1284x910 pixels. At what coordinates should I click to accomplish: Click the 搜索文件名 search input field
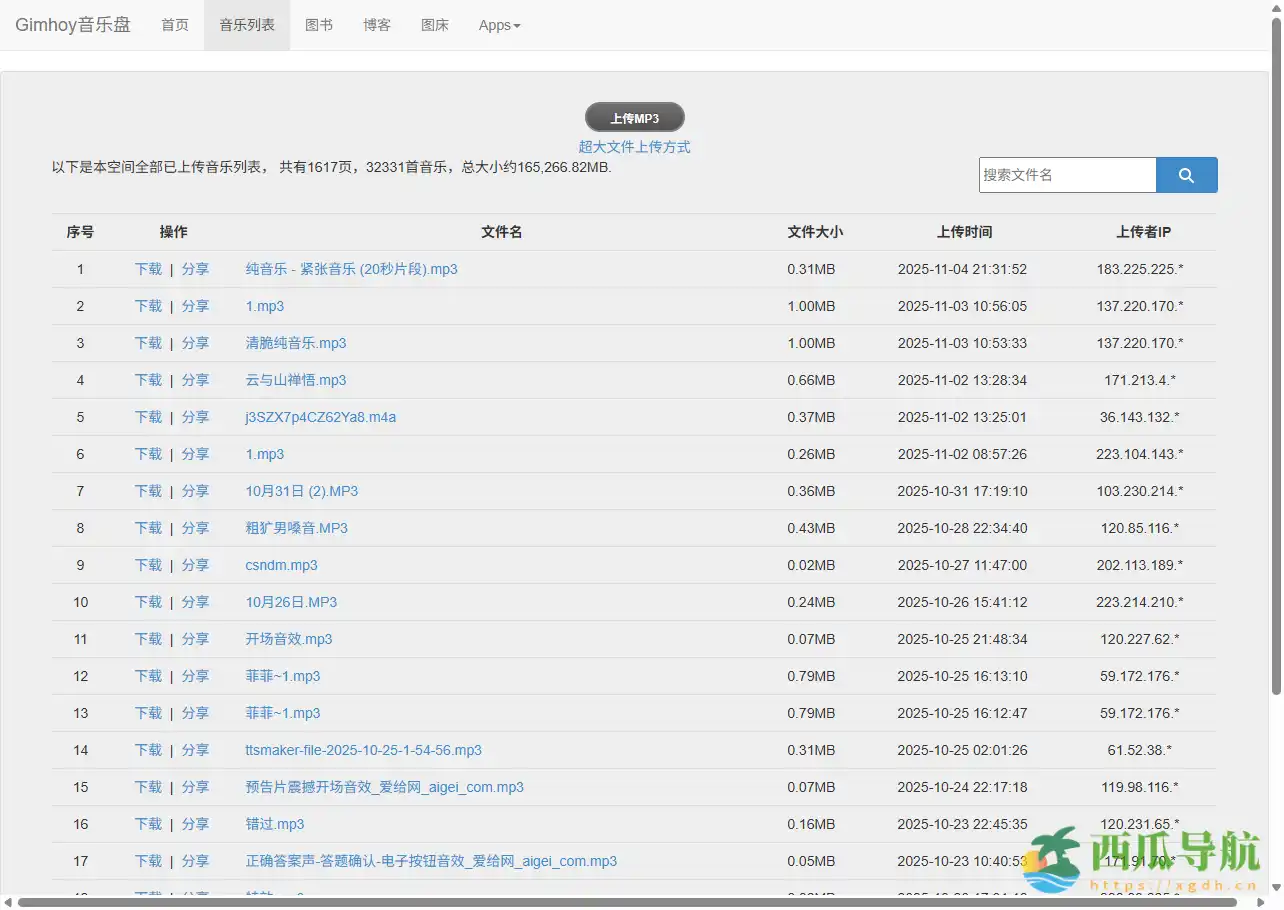(x=1067, y=174)
